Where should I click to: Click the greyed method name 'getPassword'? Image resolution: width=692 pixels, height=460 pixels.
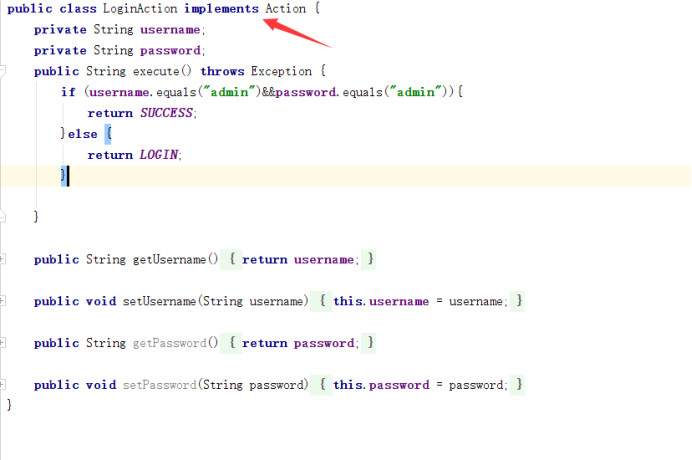click(169, 343)
